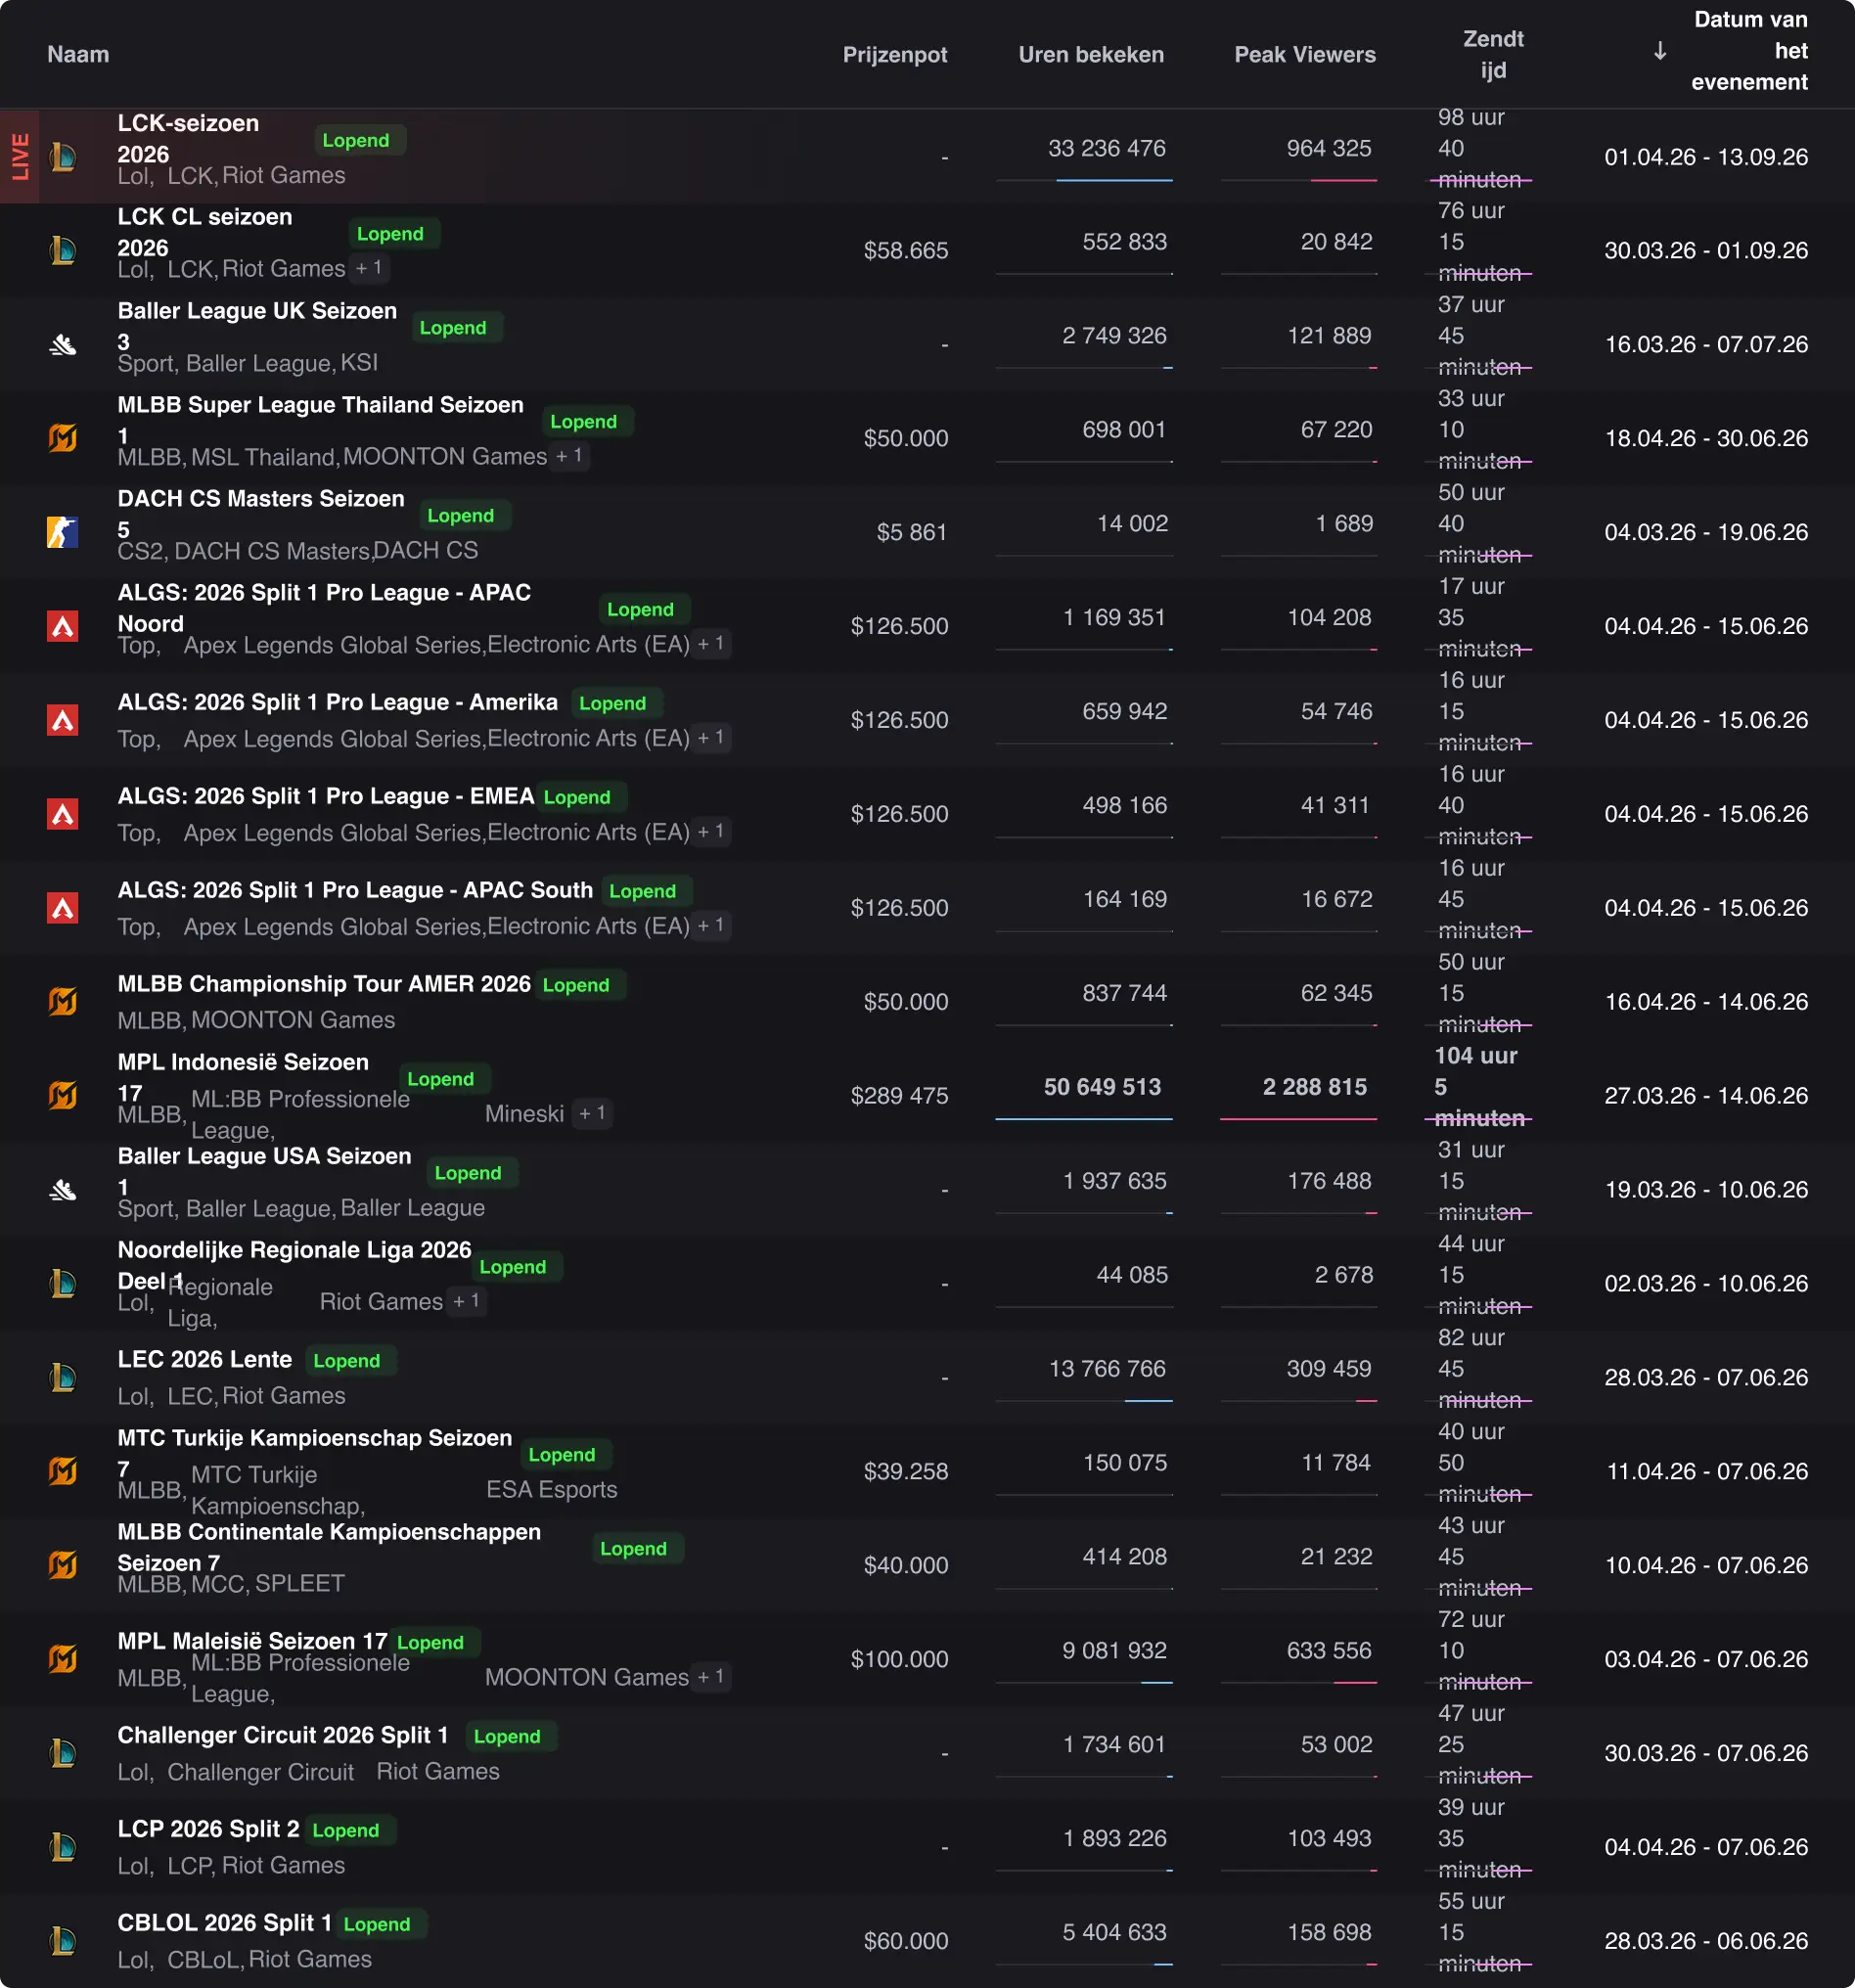Click the LoL icon for LCK-seizoen 2026
Image resolution: width=1855 pixels, height=1988 pixels.
[x=63, y=157]
